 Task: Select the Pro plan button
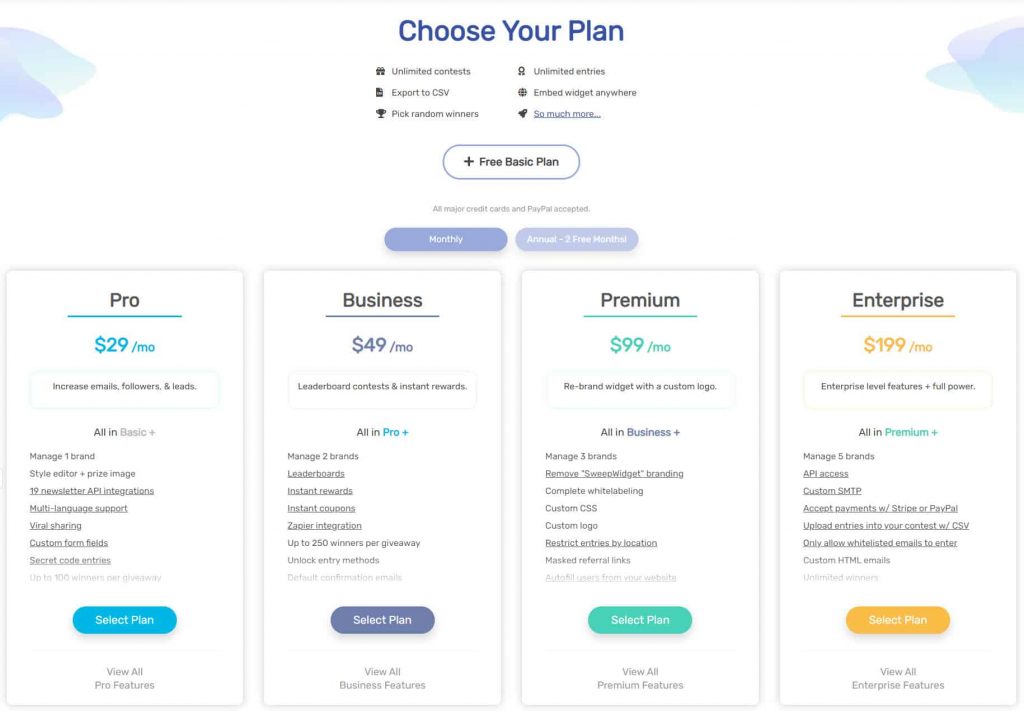pyautogui.click(x=125, y=620)
